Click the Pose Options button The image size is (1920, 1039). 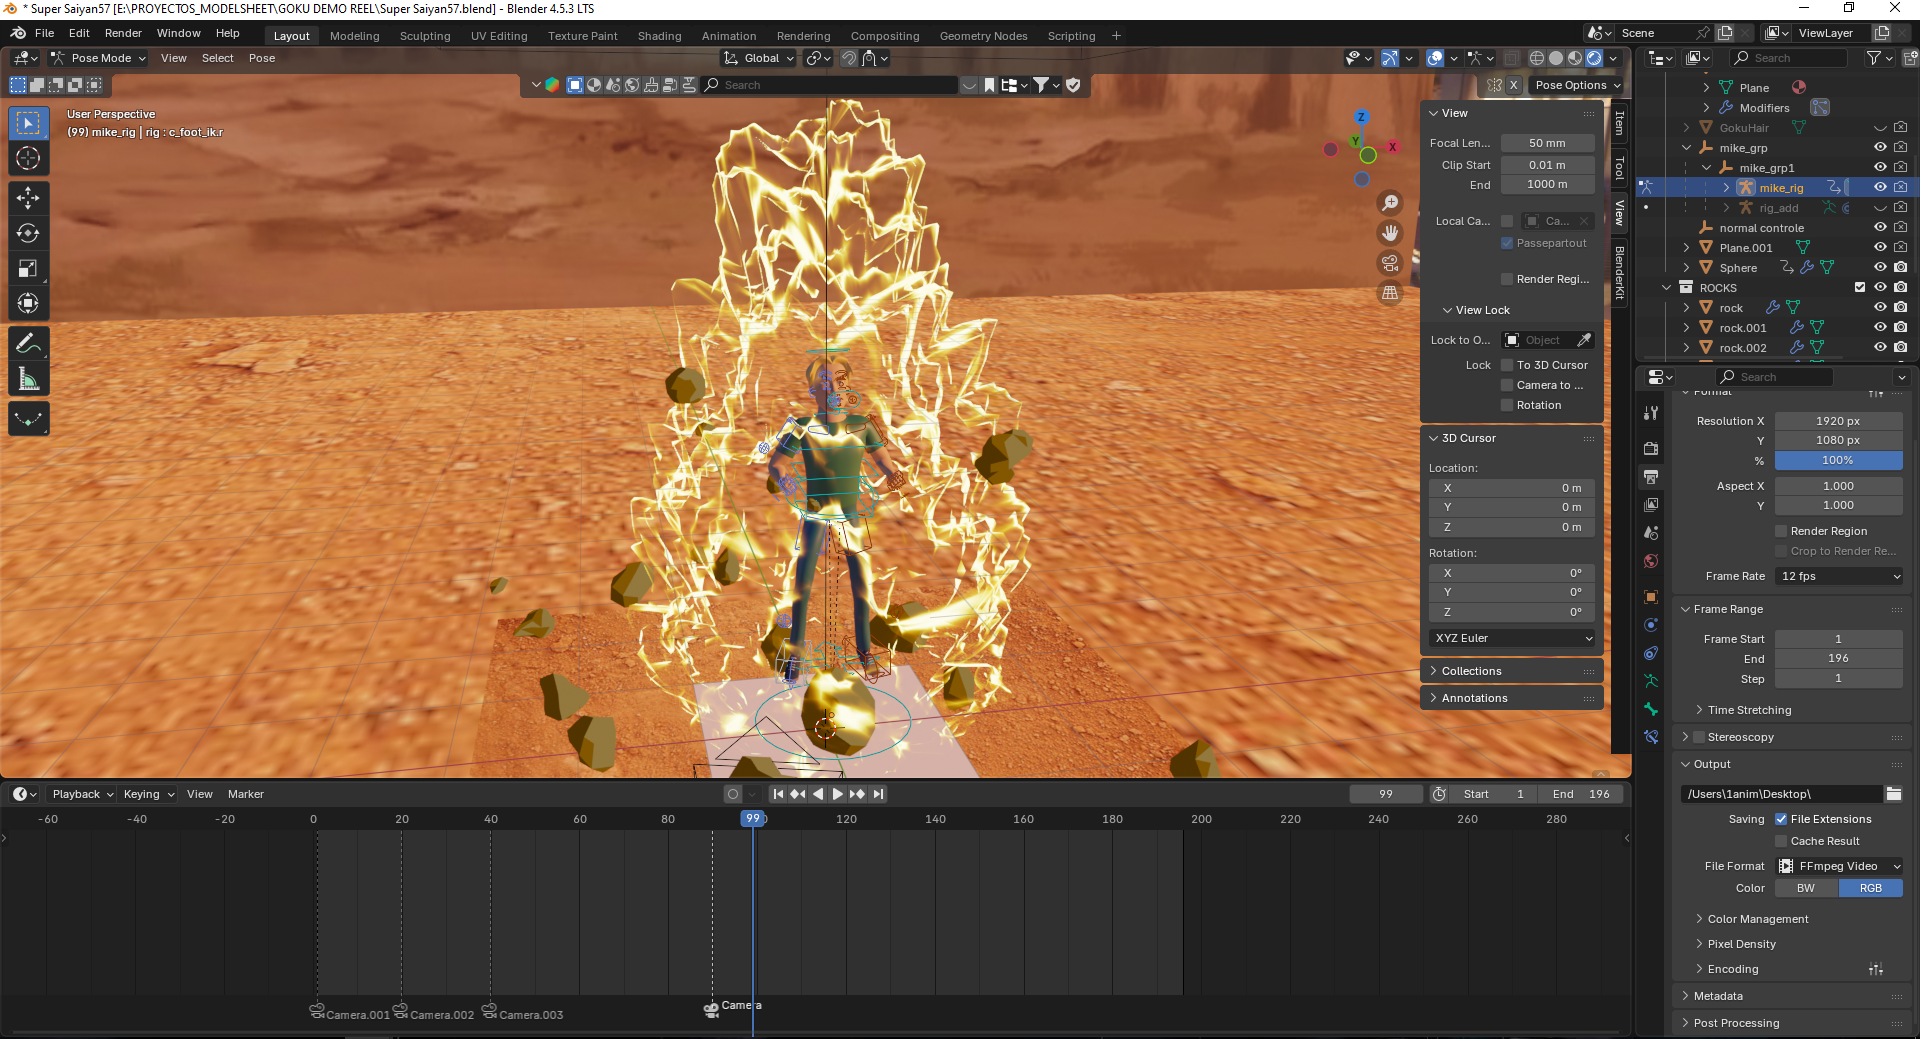(x=1576, y=85)
